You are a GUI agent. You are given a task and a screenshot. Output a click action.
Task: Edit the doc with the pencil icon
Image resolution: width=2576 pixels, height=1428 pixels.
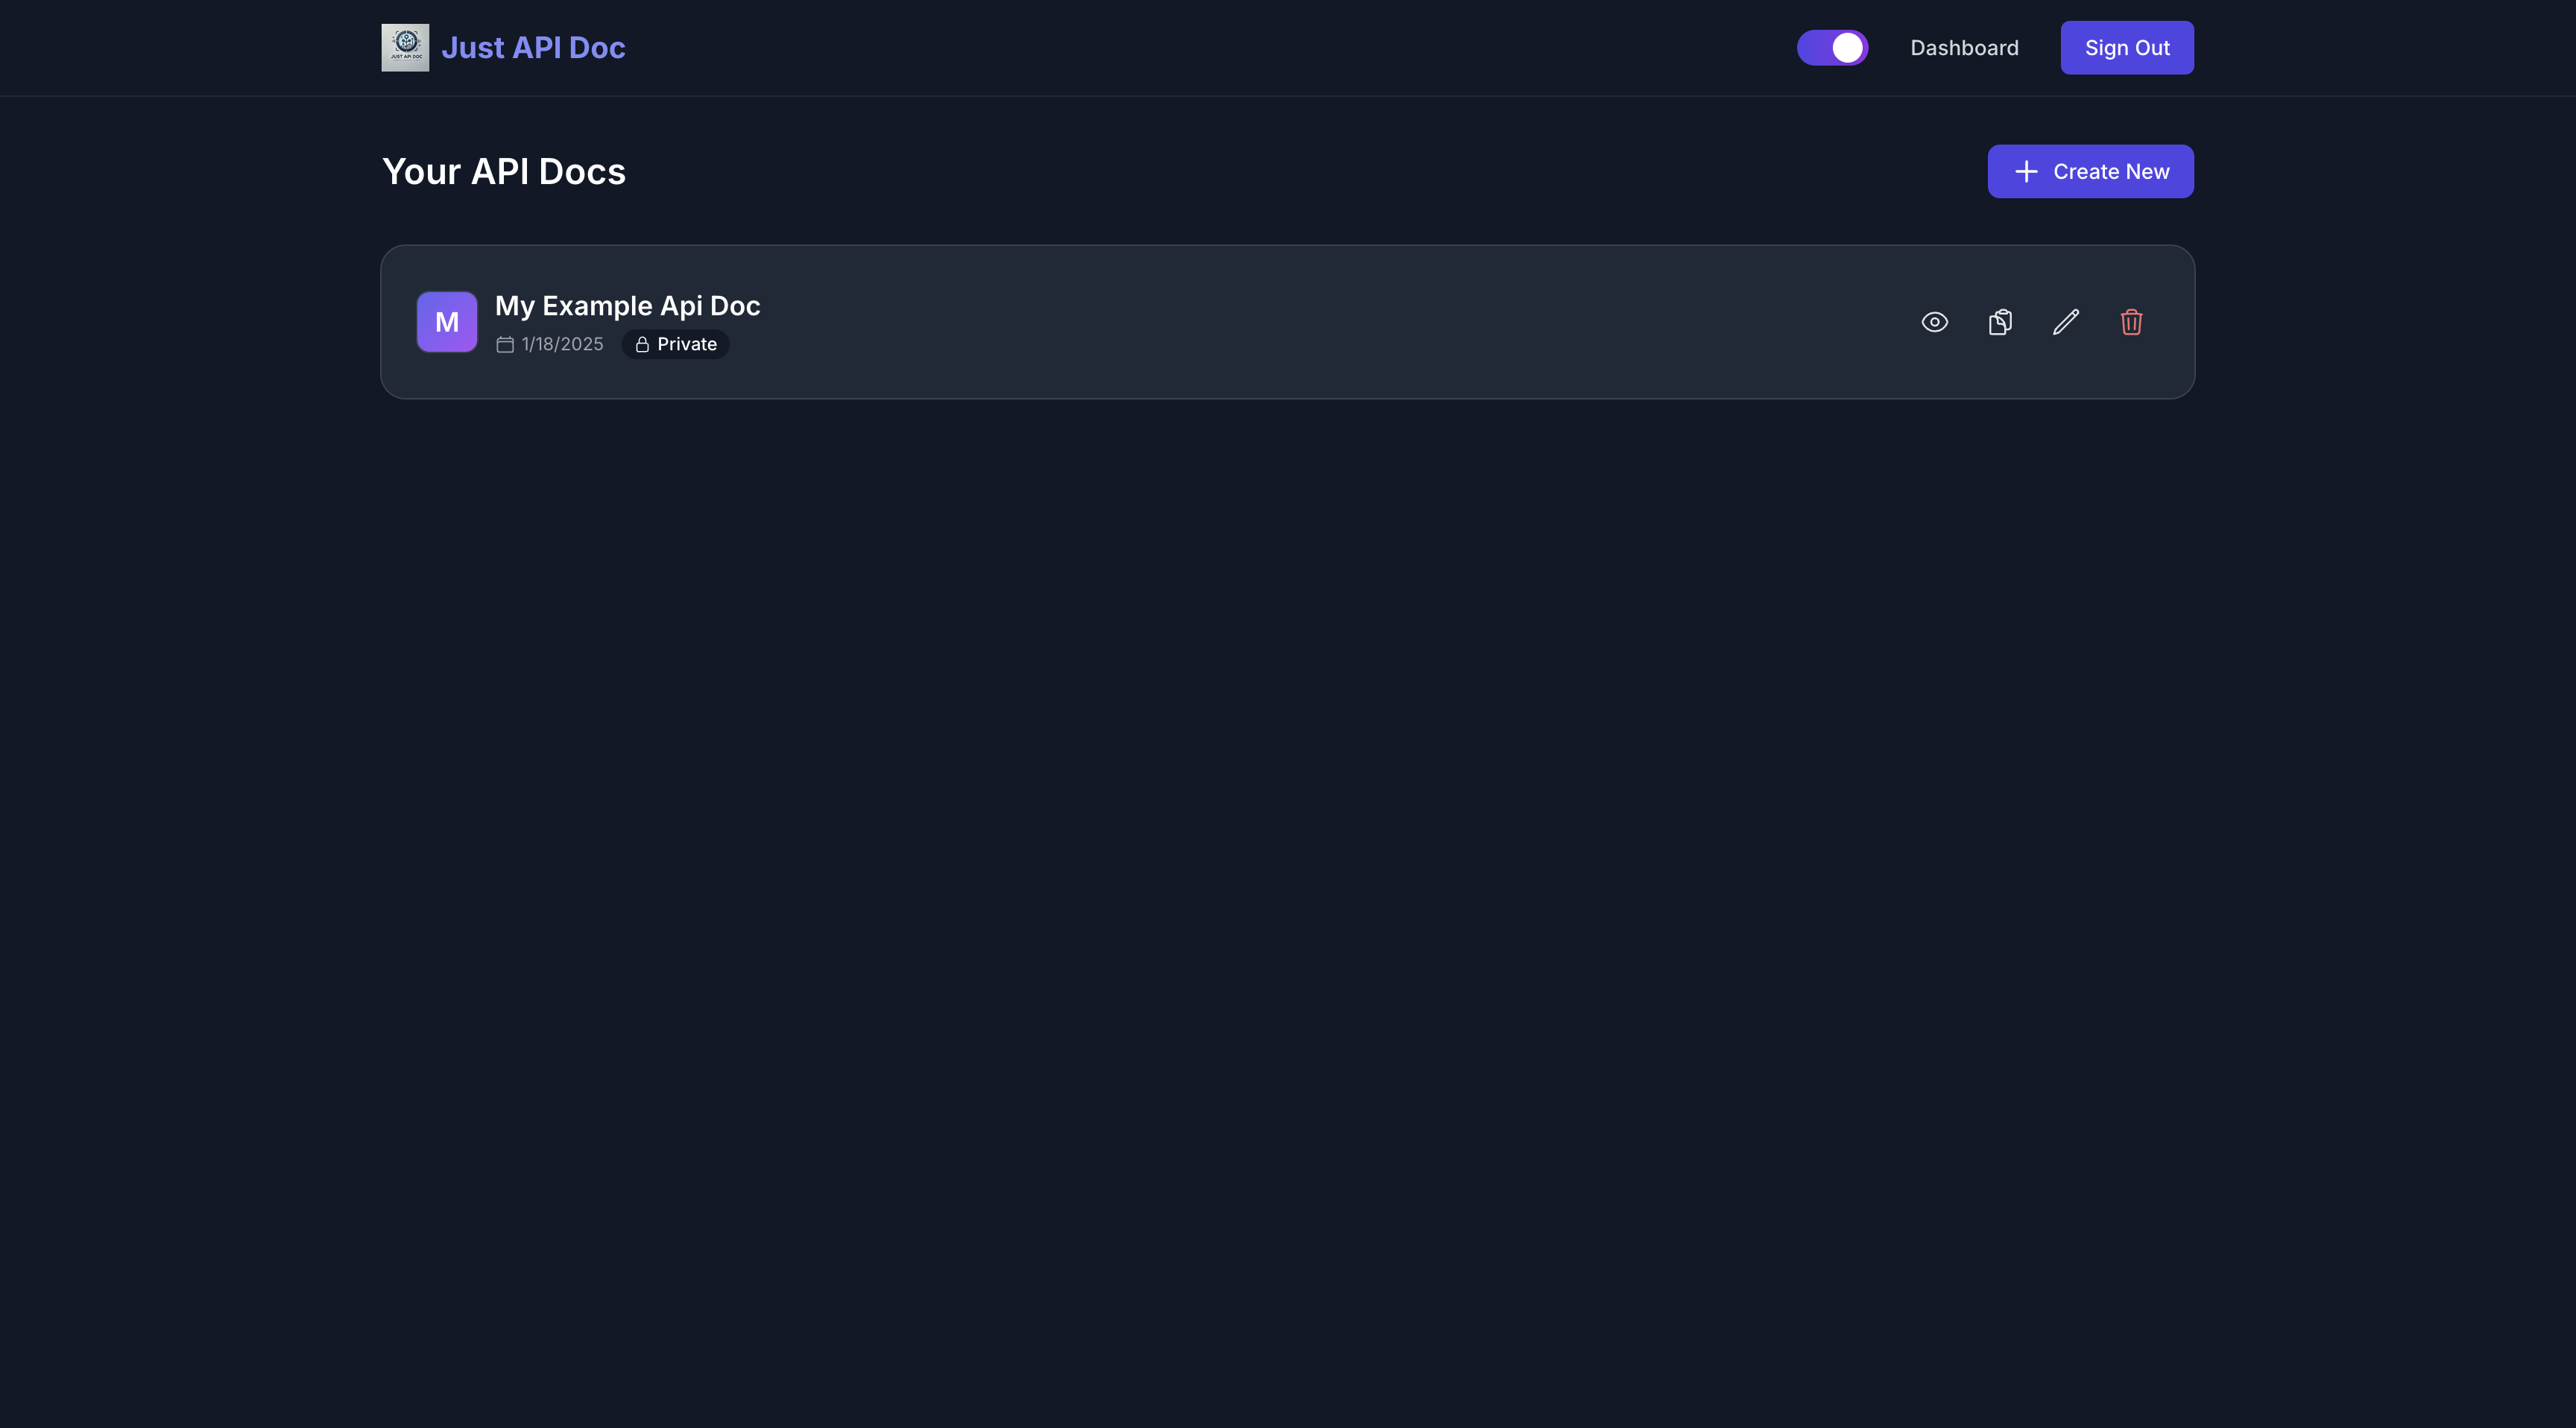tap(2066, 322)
